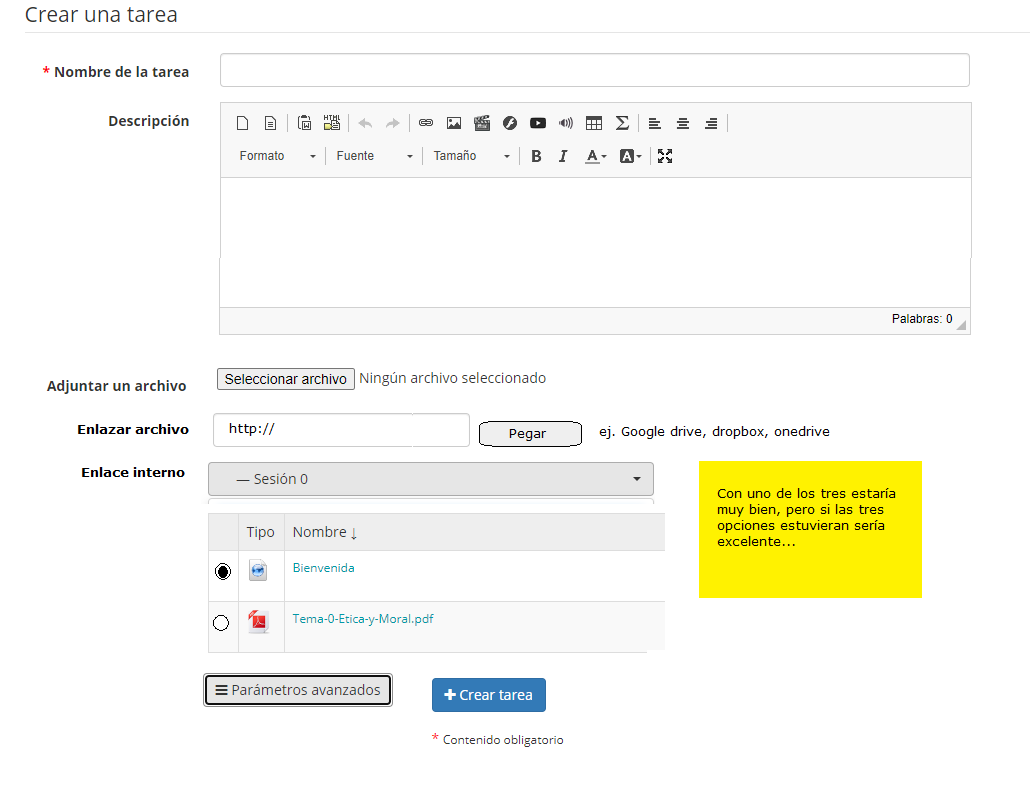Insert Flash content icon

pyautogui.click(x=510, y=123)
